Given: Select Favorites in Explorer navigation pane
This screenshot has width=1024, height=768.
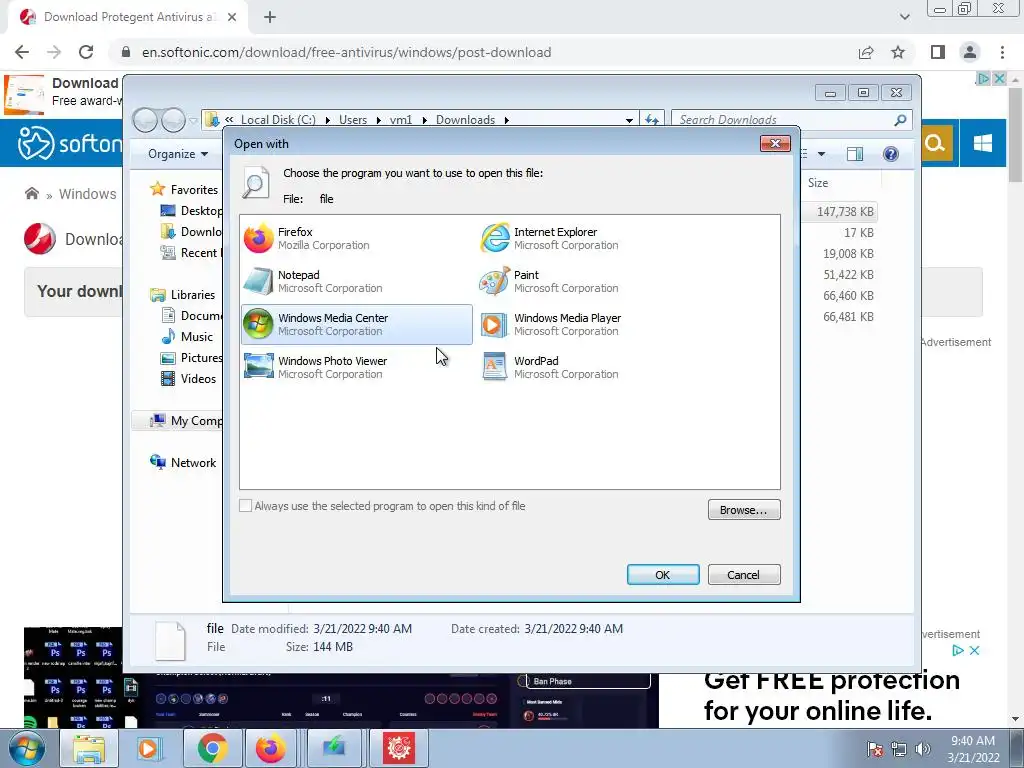Looking at the screenshot, I should click(x=184, y=189).
